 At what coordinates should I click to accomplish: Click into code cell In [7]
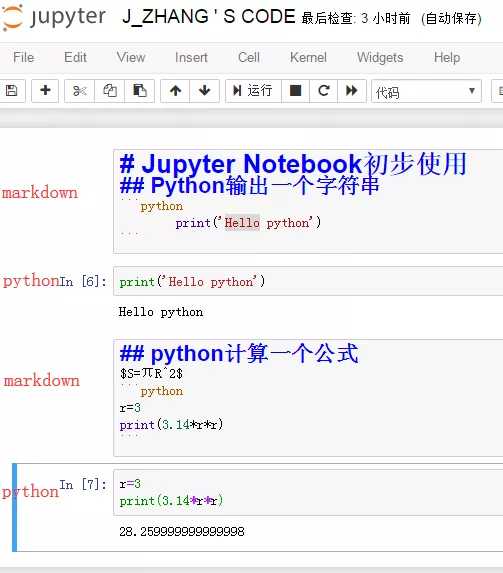308,492
